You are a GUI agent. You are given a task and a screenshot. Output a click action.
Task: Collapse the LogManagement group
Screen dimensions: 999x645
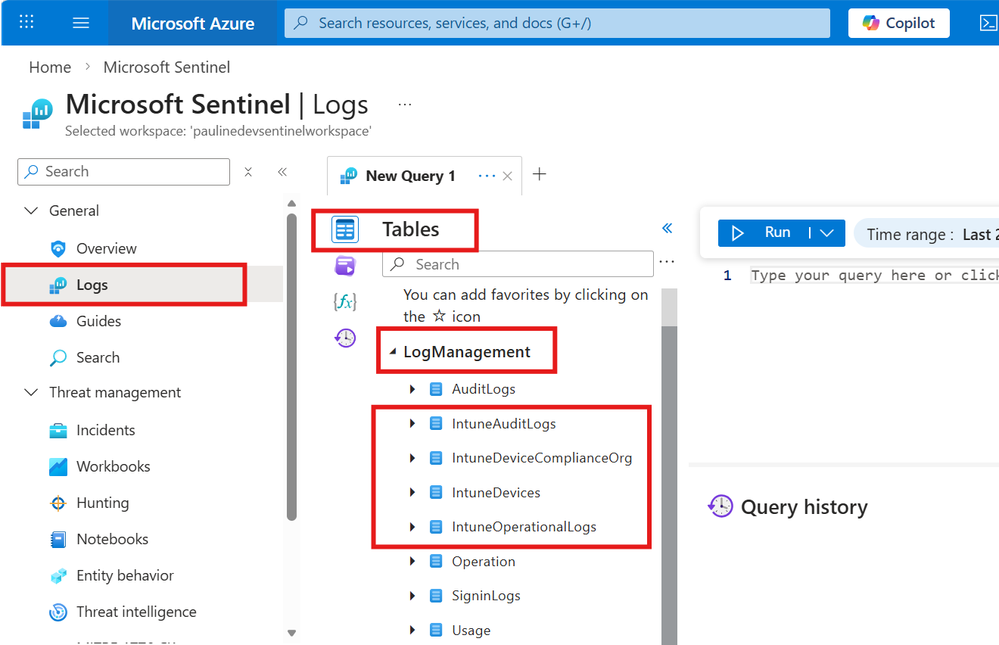[393, 352]
